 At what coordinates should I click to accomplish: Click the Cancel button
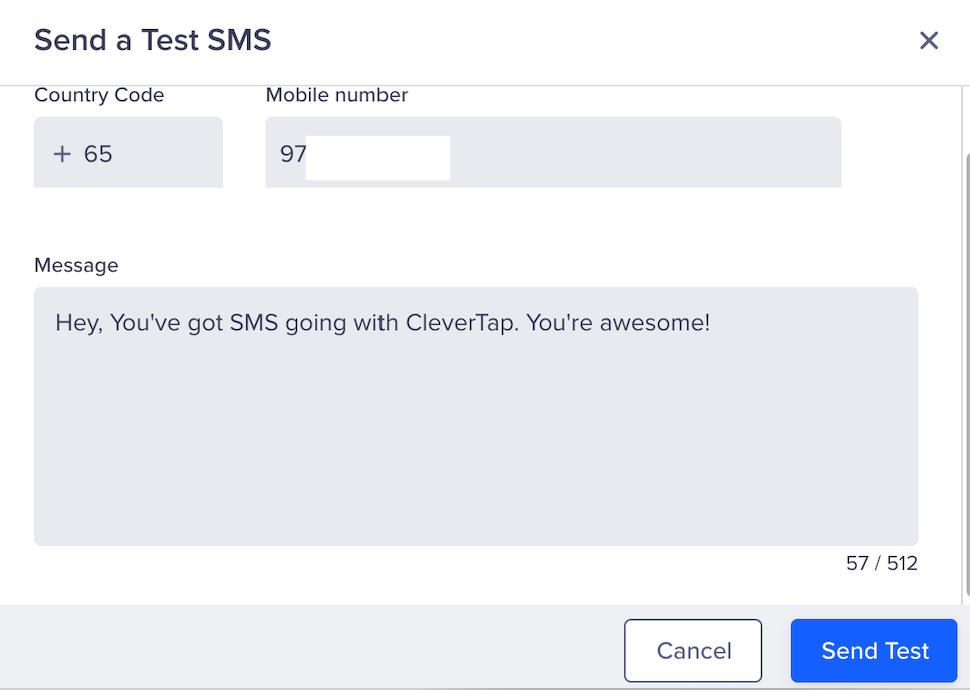point(693,650)
